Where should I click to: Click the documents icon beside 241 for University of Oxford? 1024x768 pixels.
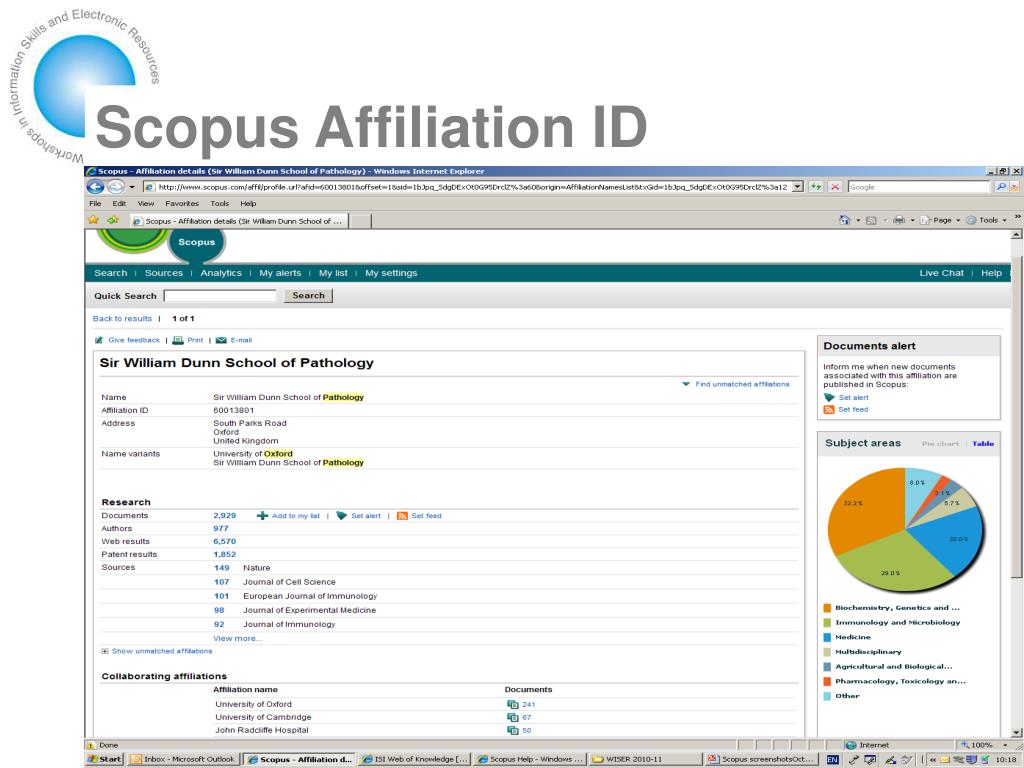point(513,705)
